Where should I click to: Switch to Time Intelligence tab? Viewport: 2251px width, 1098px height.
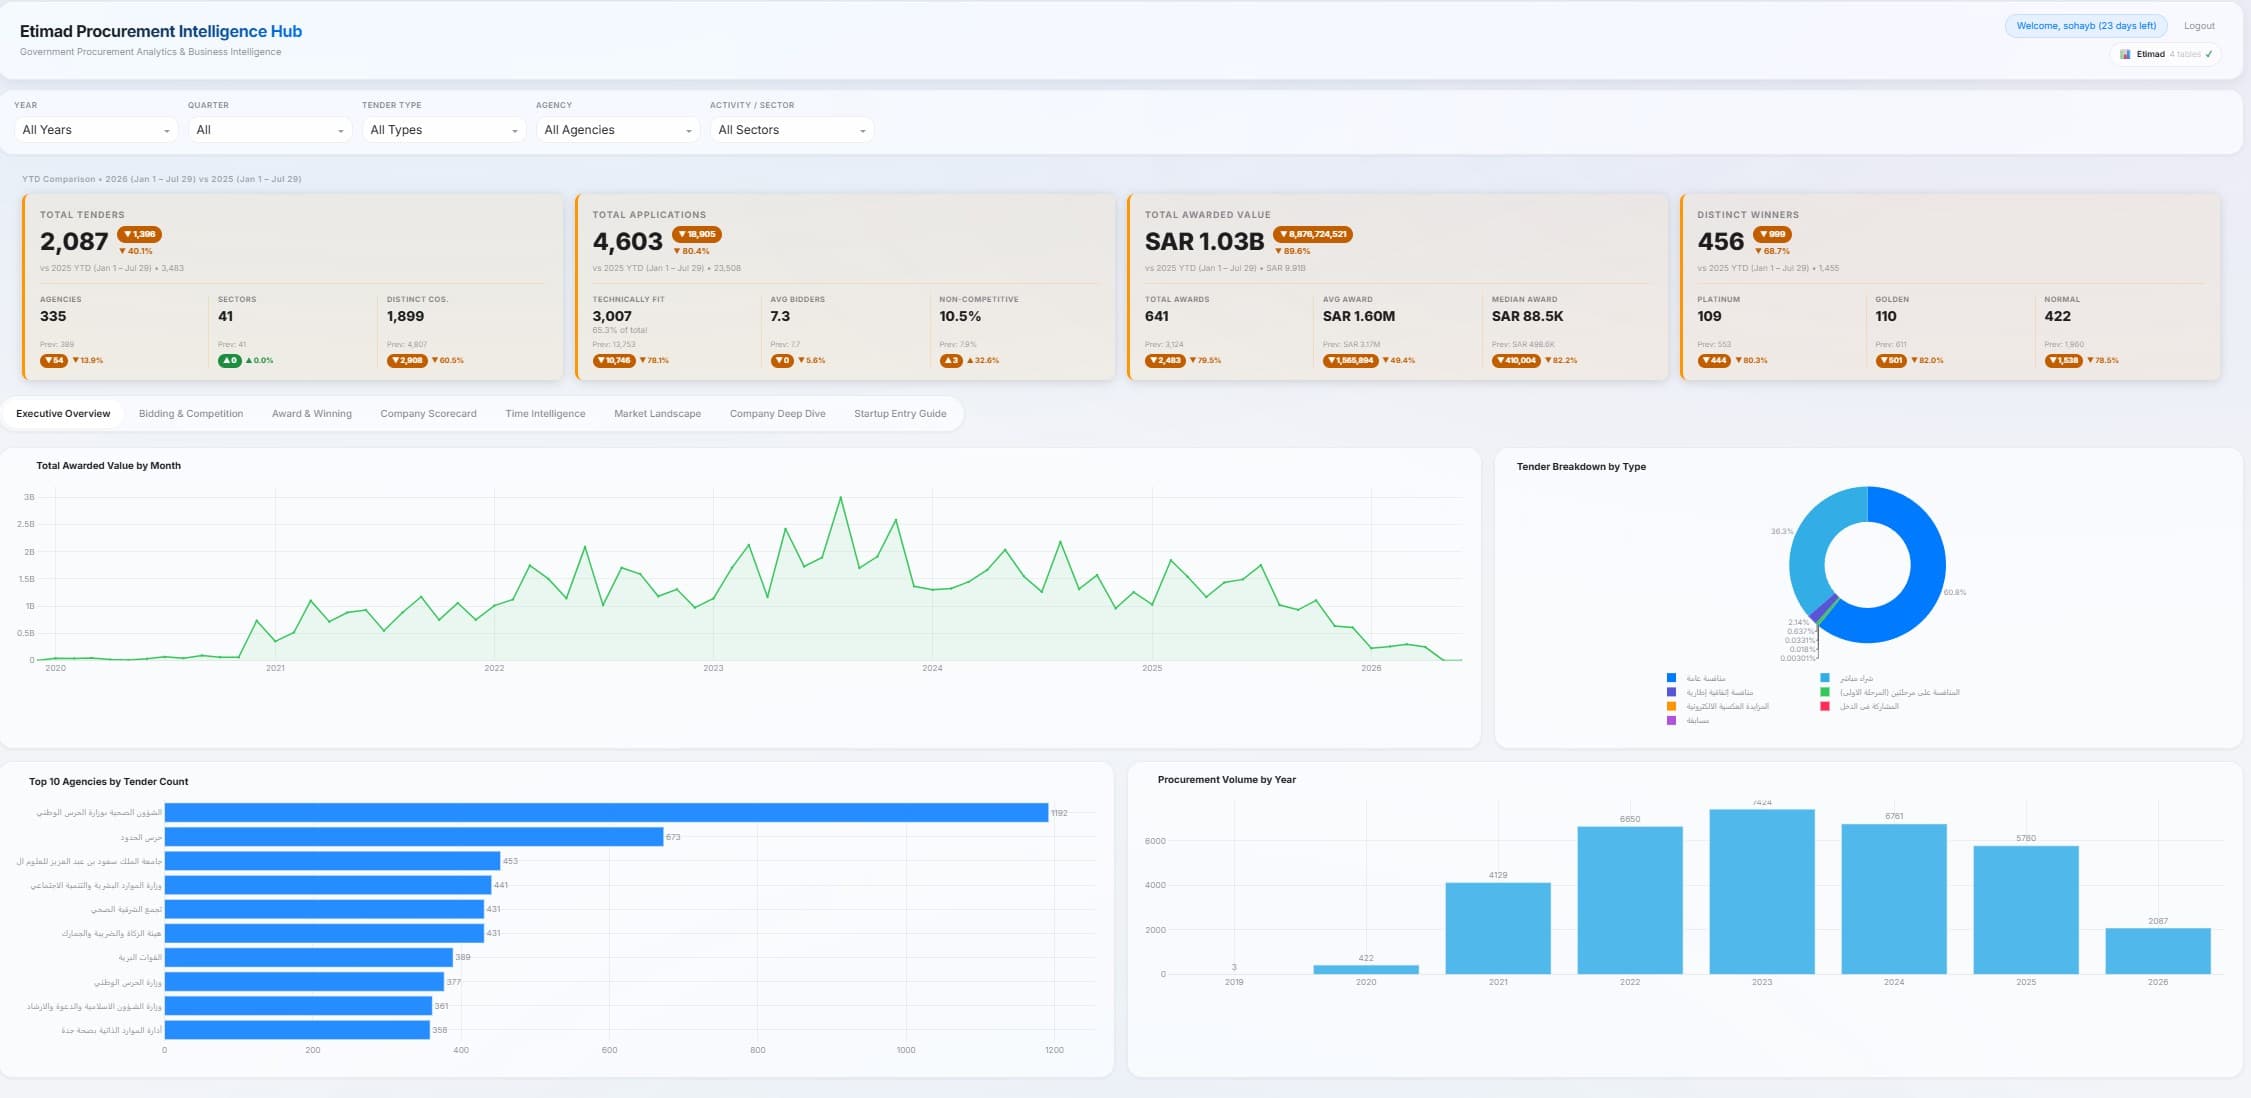545,414
